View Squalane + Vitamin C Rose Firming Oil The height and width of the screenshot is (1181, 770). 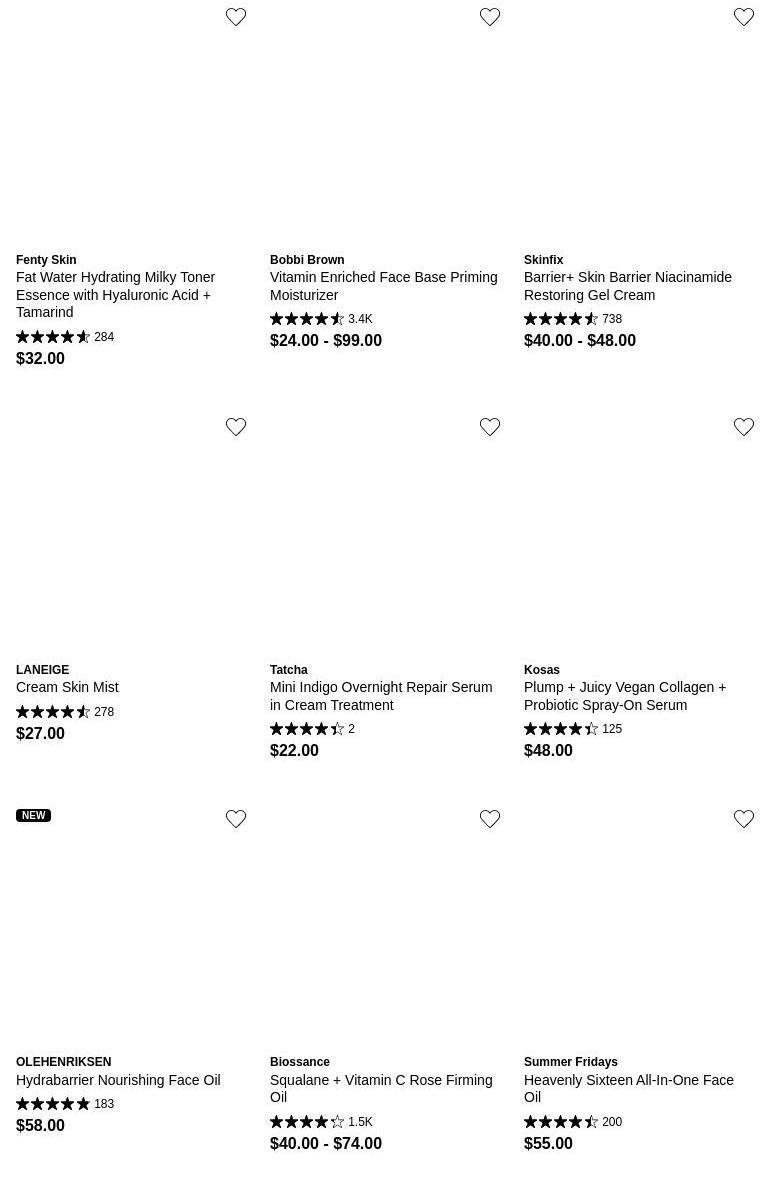pyautogui.click(x=380, y=1088)
